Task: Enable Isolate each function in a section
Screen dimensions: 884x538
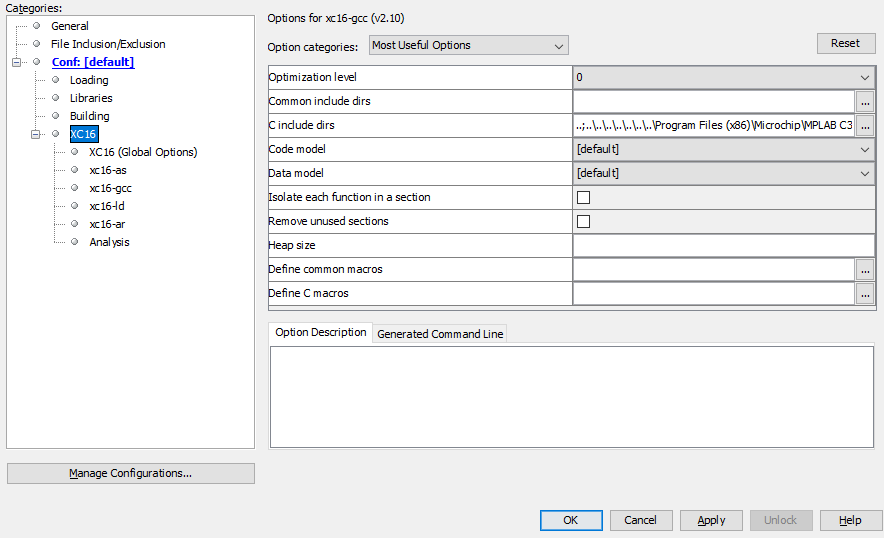Action: pyautogui.click(x=584, y=197)
